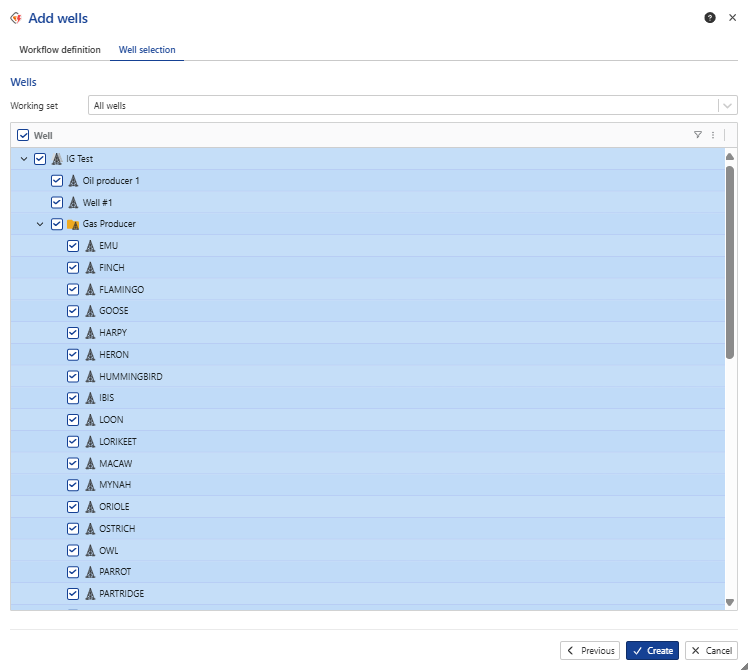Click the EMU well derrick icon
The width and height of the screenshot is (748, 670).
coord(90,246)
